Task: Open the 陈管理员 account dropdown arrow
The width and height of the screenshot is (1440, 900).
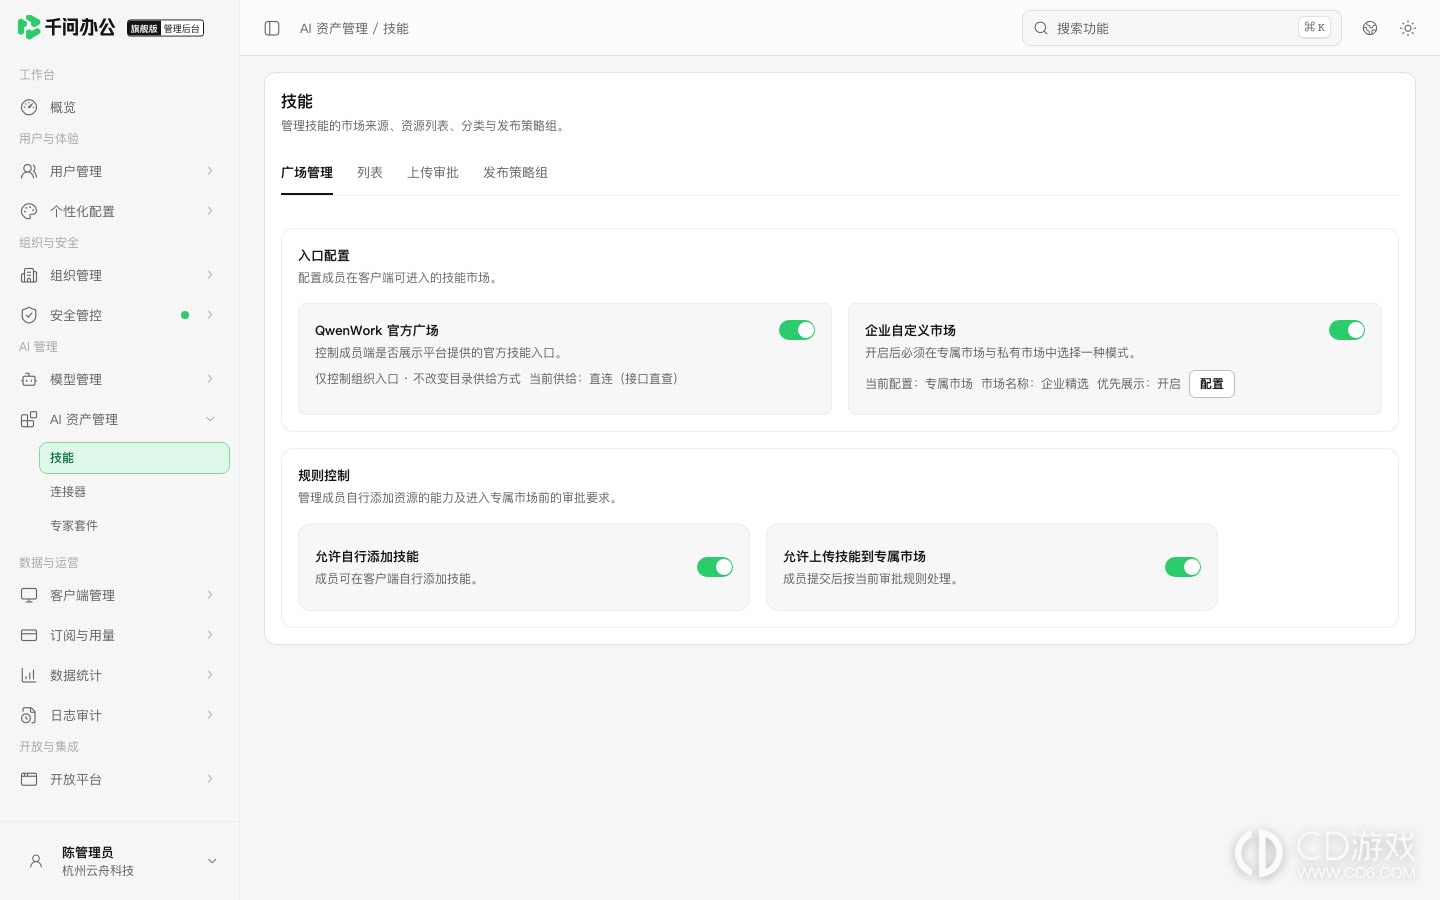Action: (x=212, y=861)
